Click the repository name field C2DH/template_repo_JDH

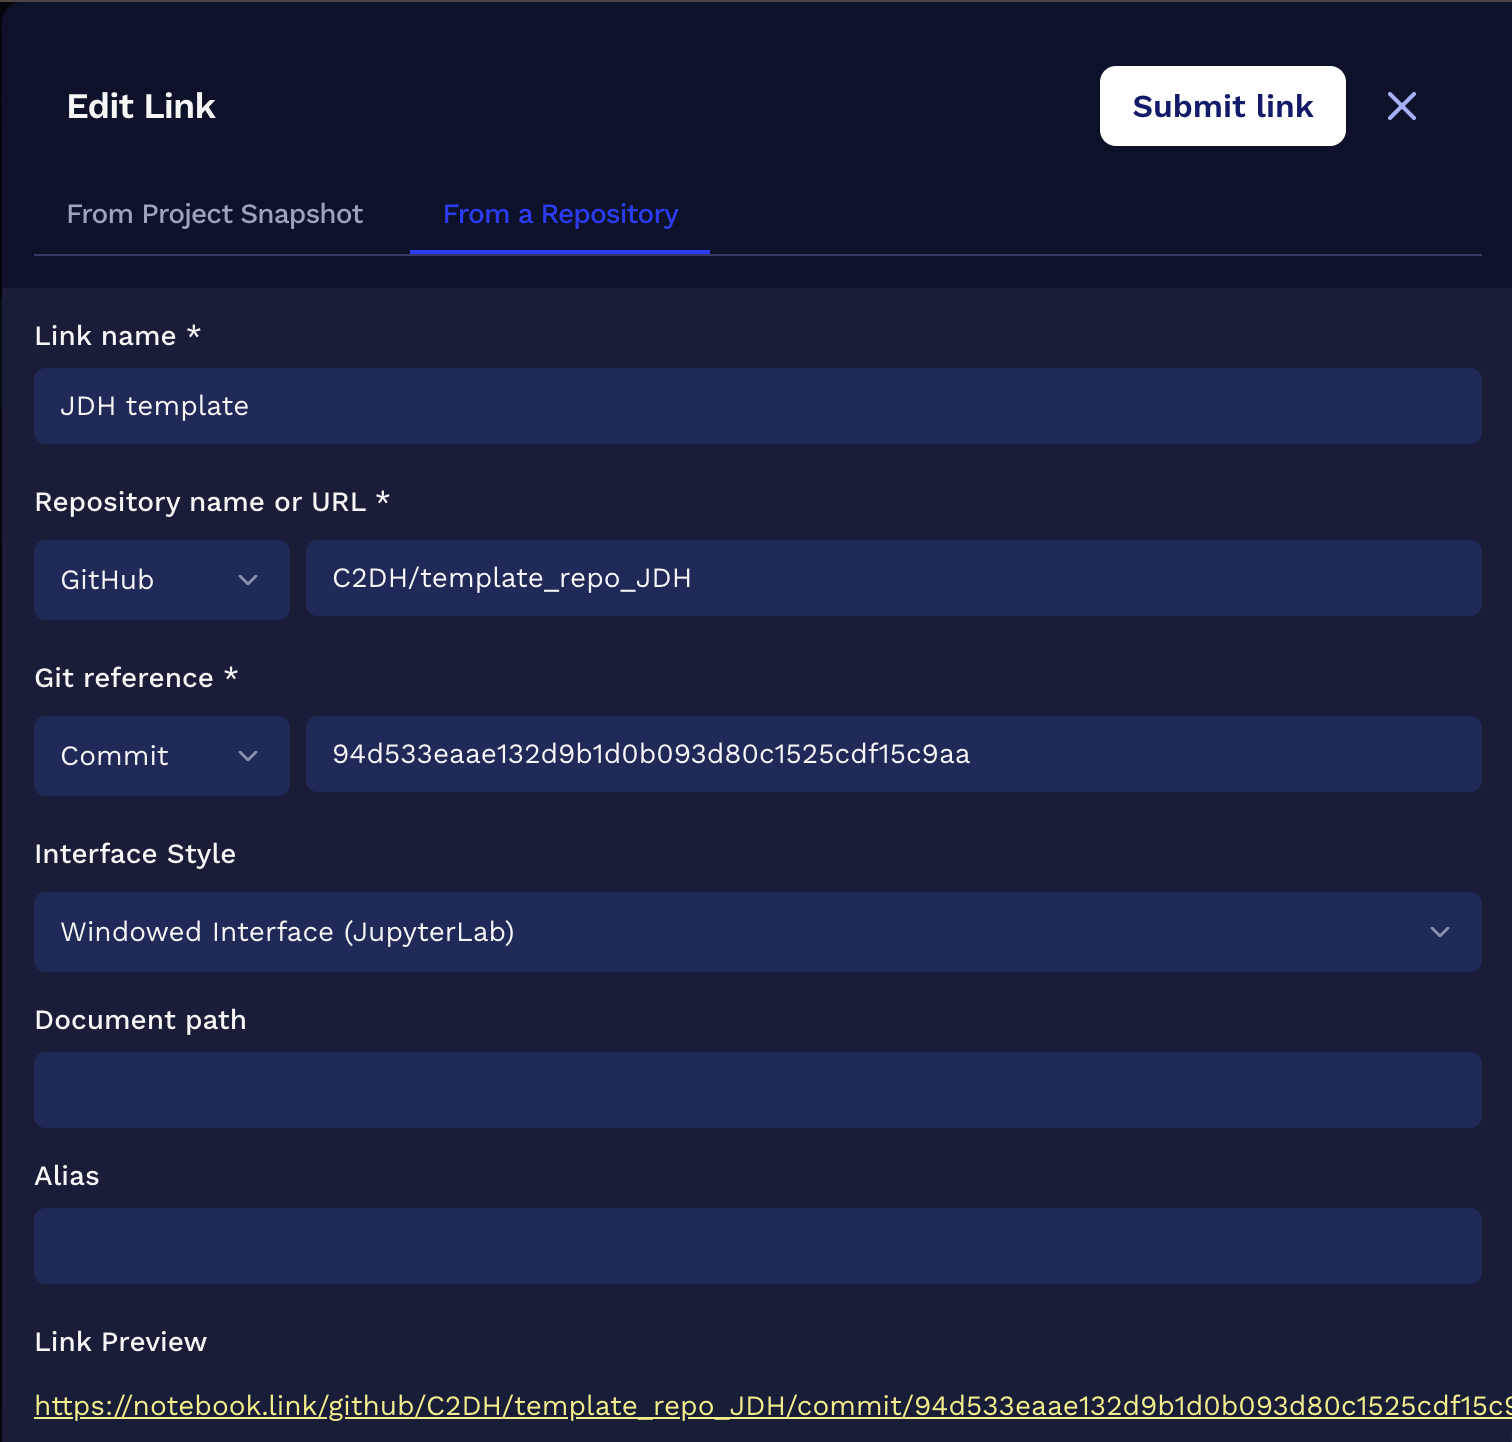[x=893, y=578]
